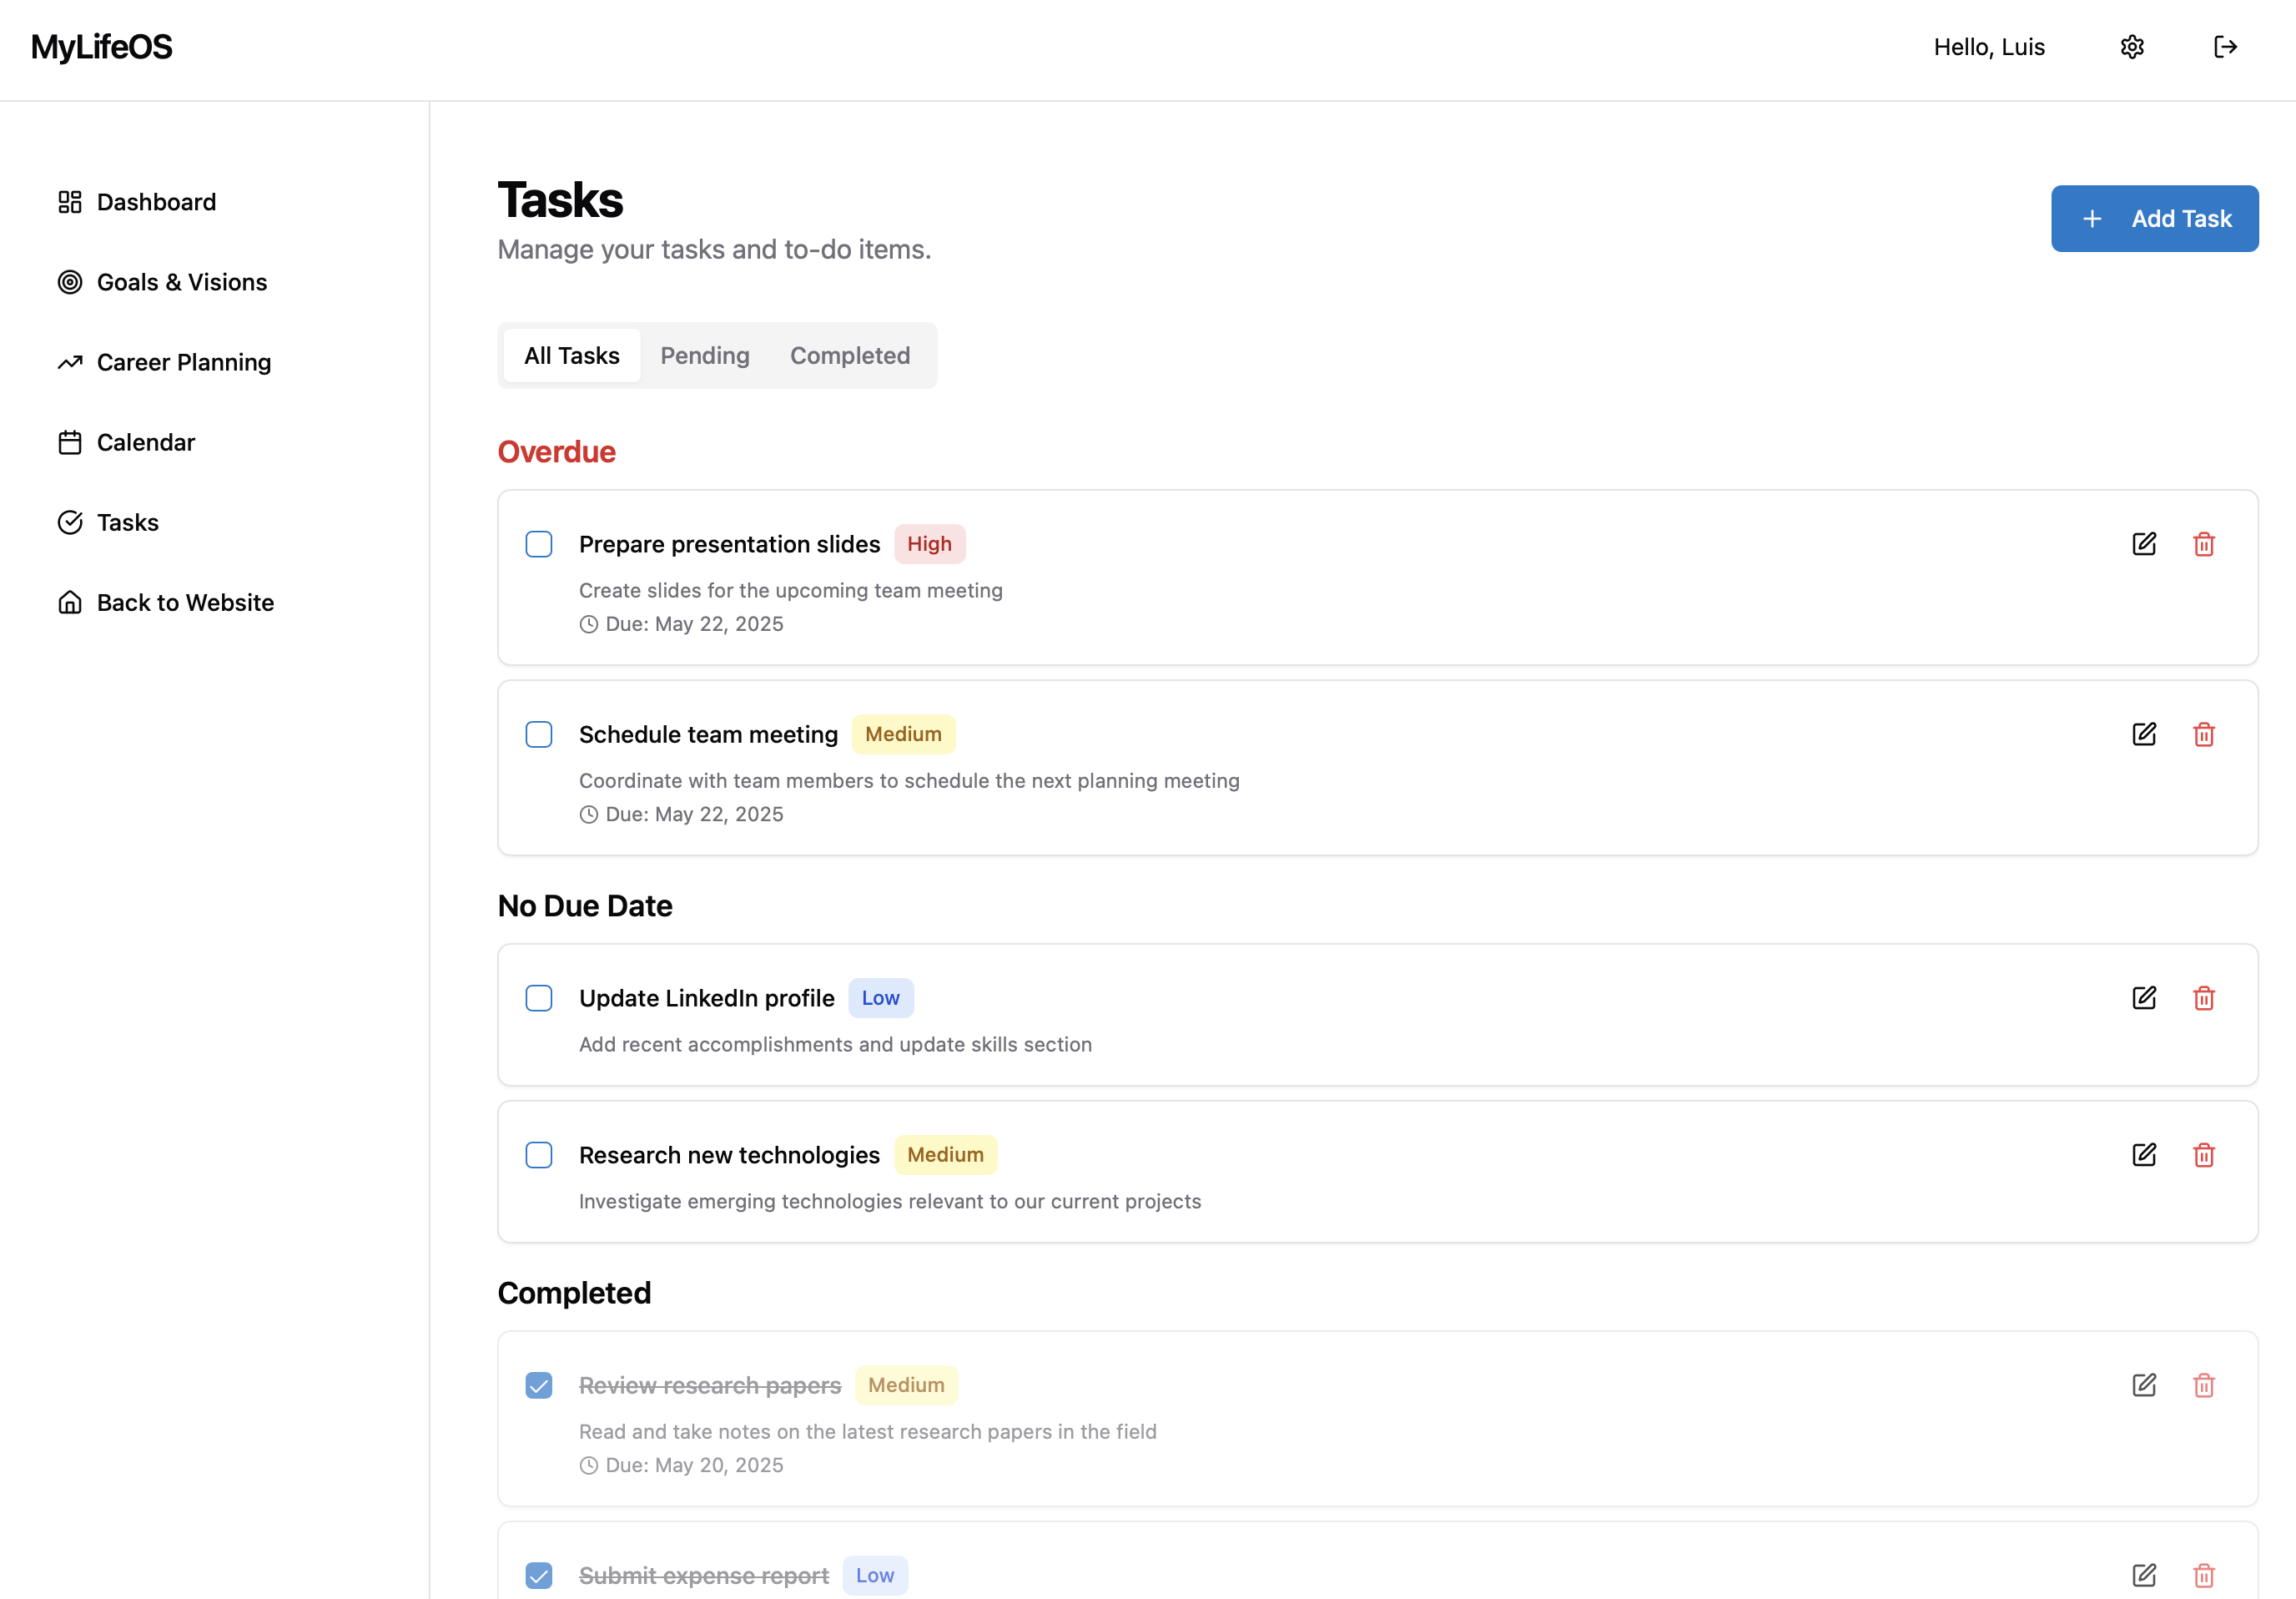Select the Dashboard grid icon in sidebar
Image resolution: width=2296 pixels, height=1599 pixels.
coord(70,201)
